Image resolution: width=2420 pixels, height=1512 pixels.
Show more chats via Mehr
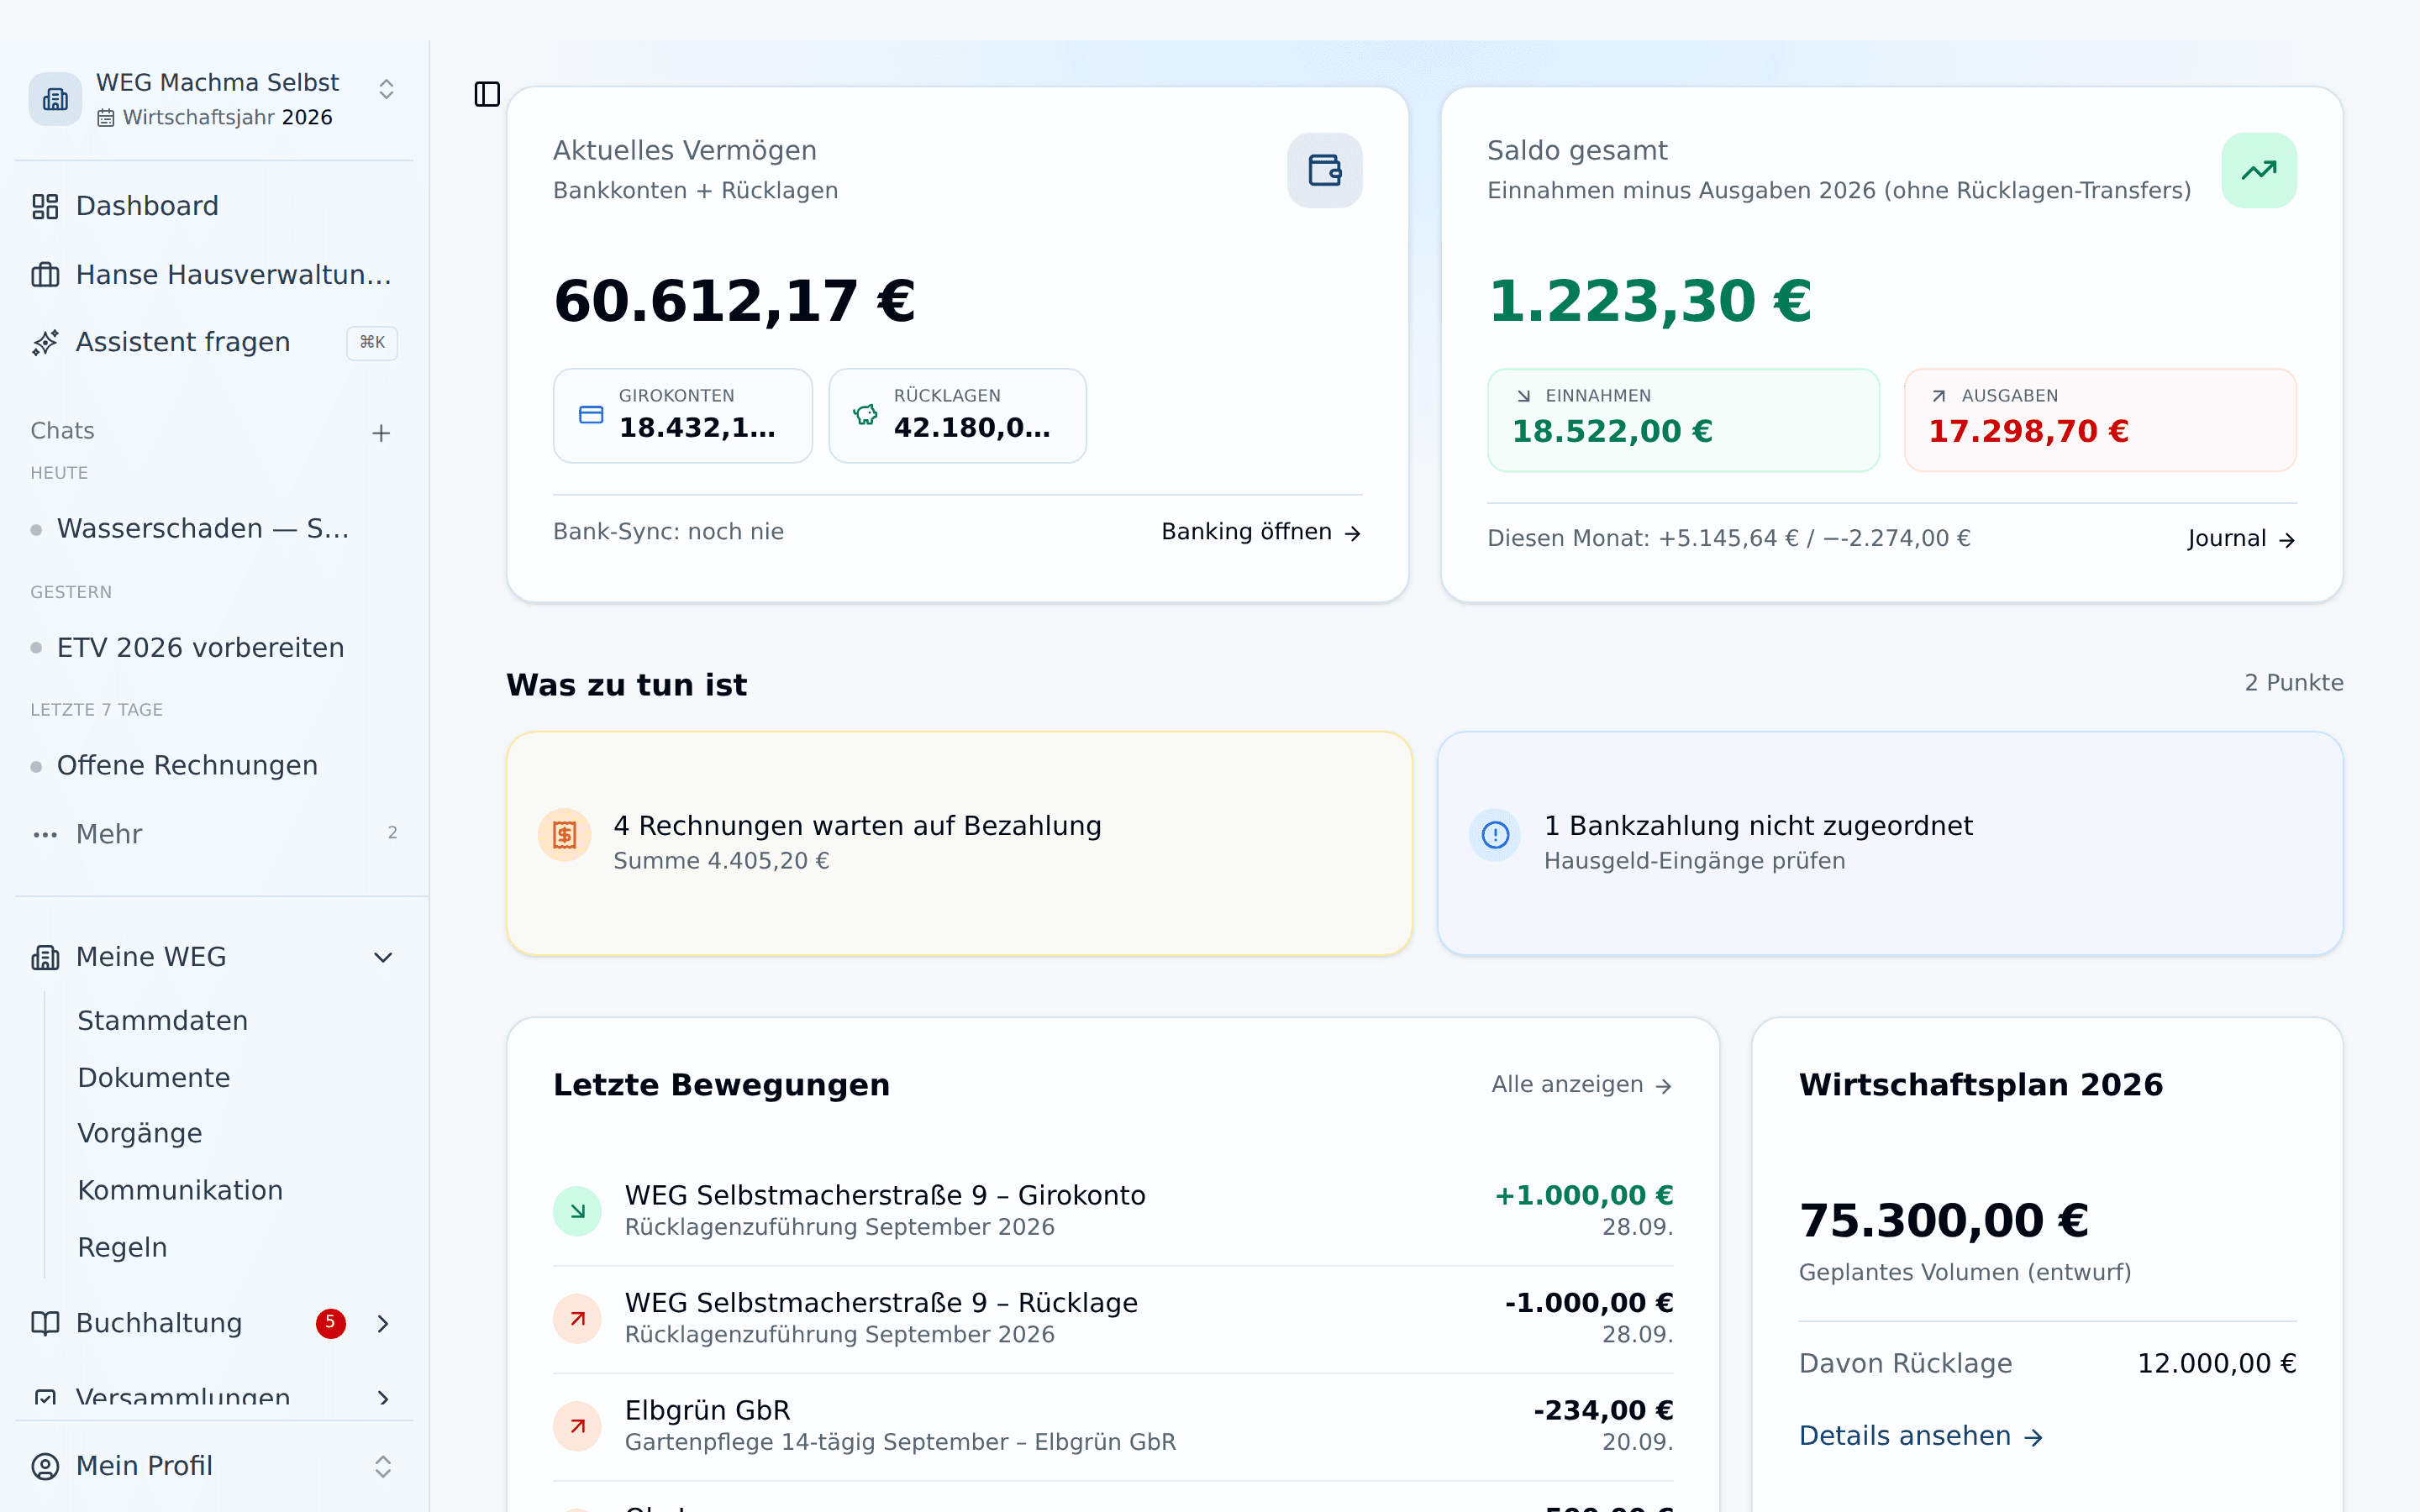coord(214,833)
